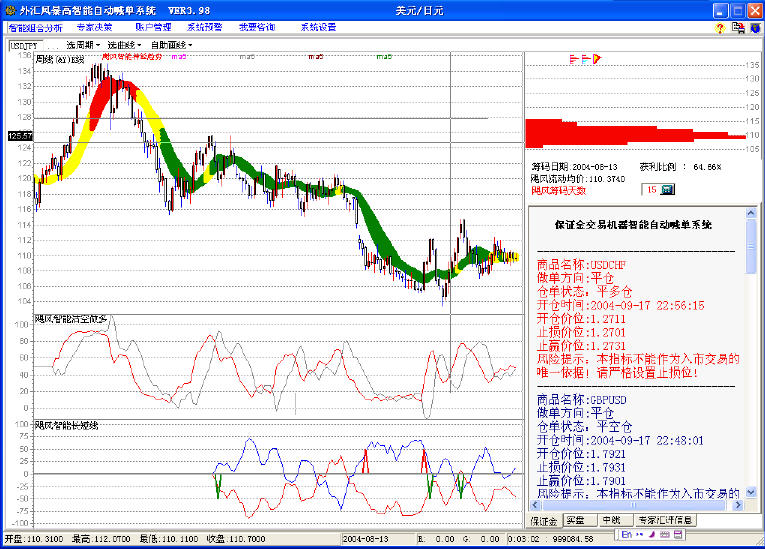765x549 pixels.
Task: Click the yellow triangle play icon
Action: (x=597, y=60)
